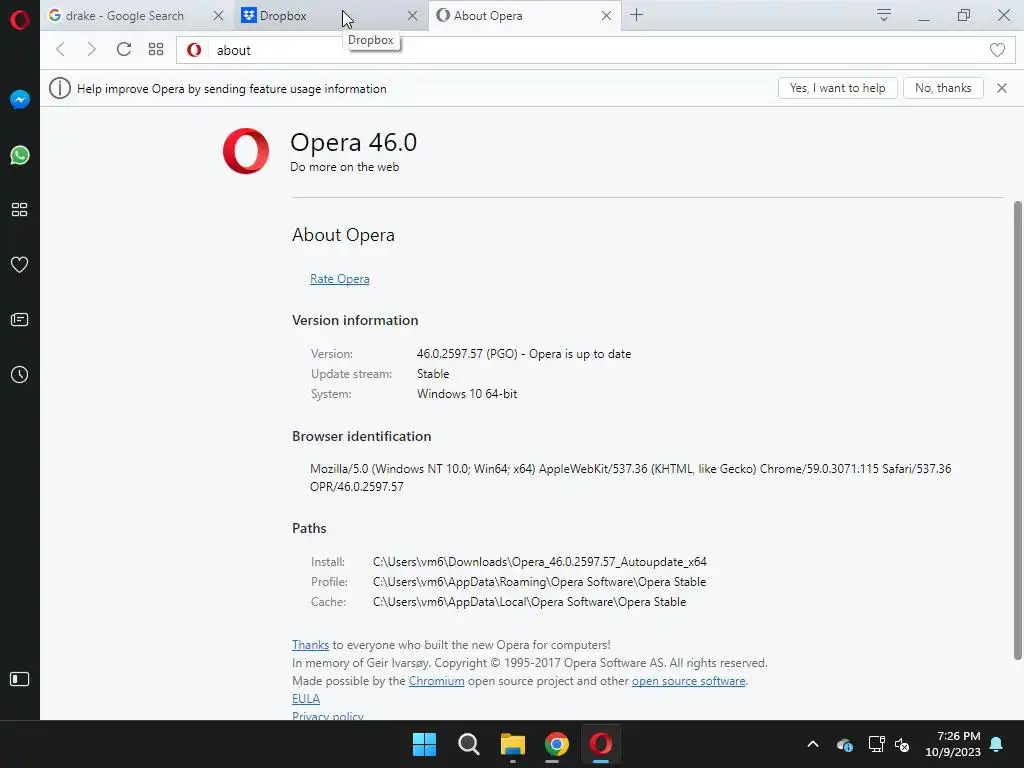Close the About Opera tab

click(606, 16)
